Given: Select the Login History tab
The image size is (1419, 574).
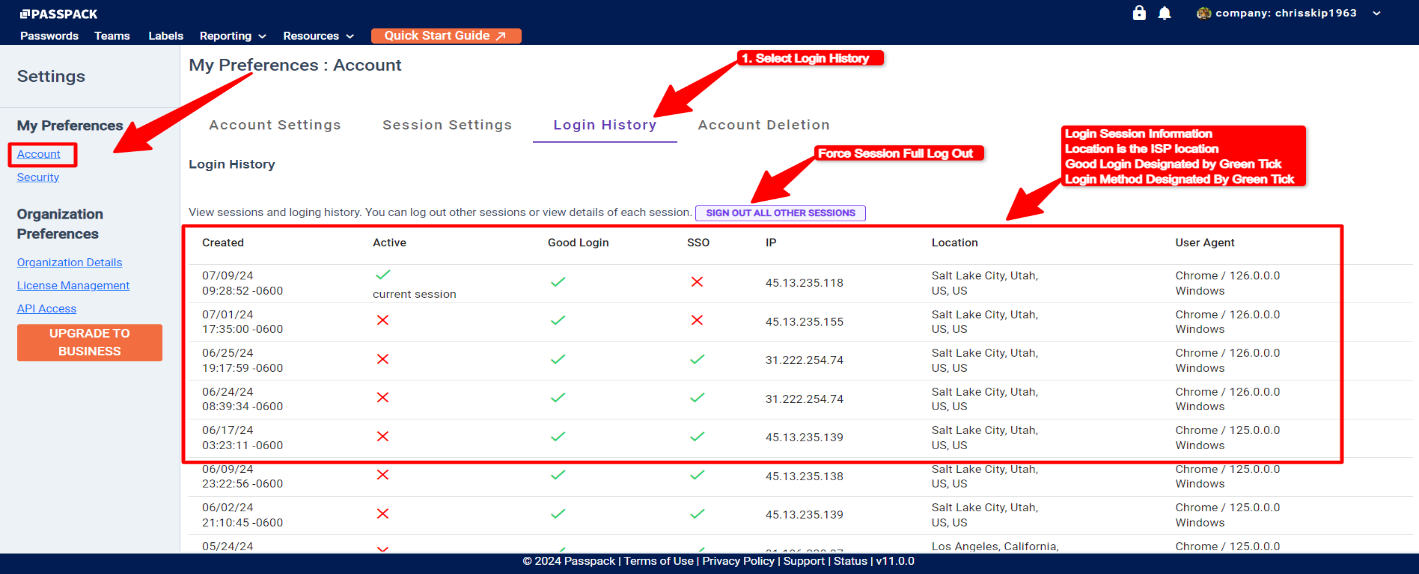Looking at the screenshot, I should (605, 125).
